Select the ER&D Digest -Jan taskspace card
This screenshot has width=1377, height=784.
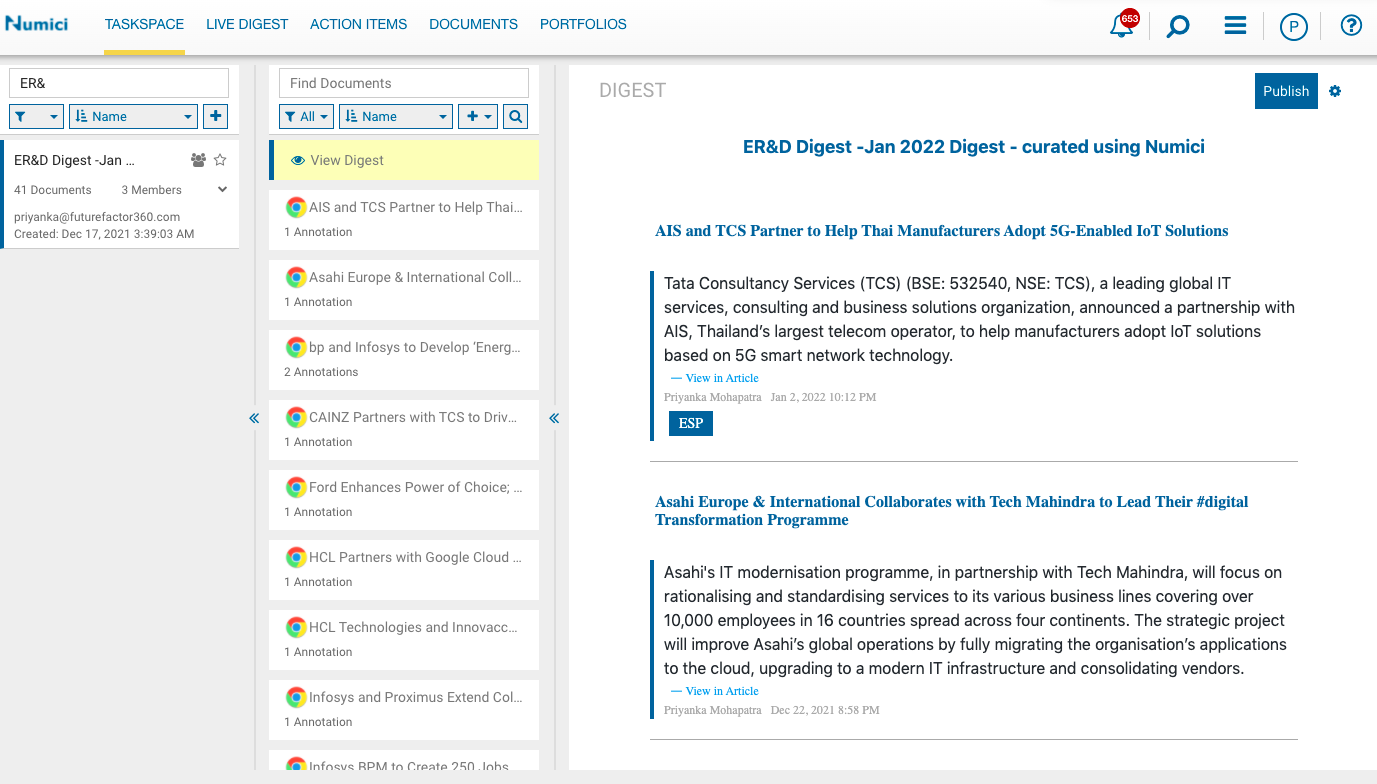[120, 194]
